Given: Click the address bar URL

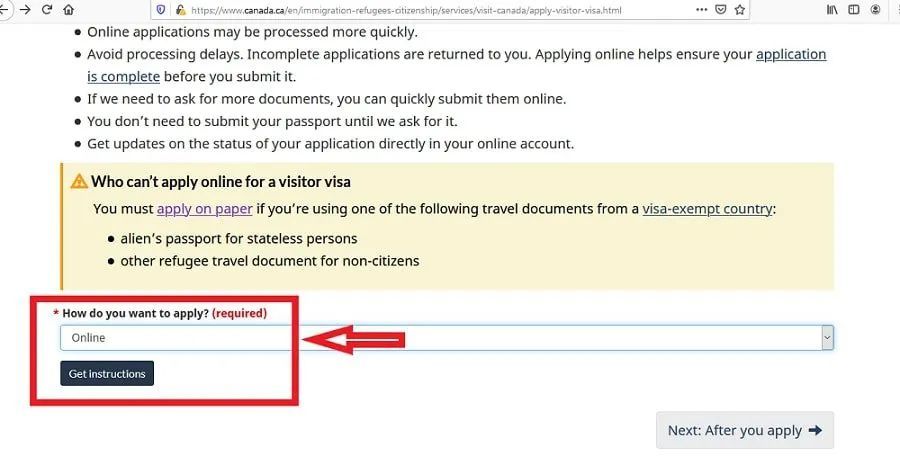Looking at the screenshot, I should coord(400,9).
